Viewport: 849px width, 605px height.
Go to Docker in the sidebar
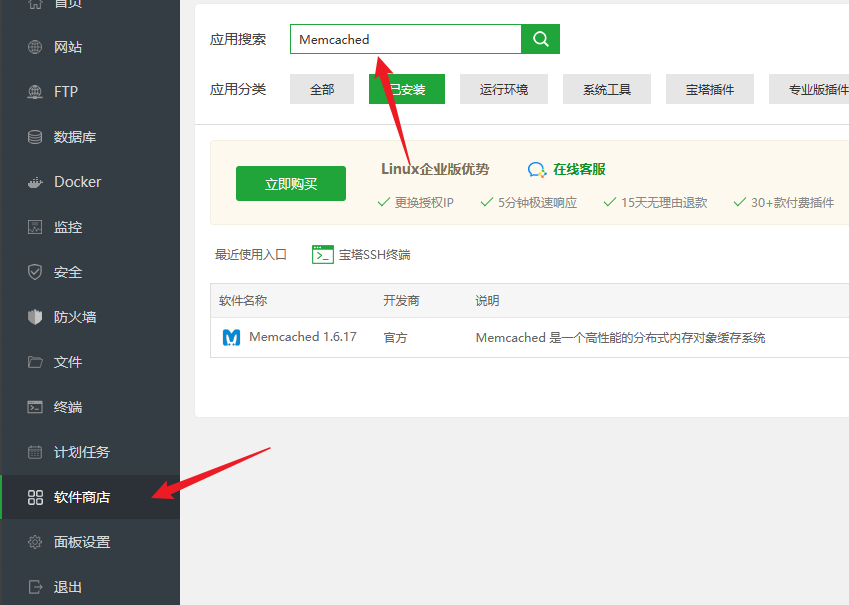coord(90,182)
